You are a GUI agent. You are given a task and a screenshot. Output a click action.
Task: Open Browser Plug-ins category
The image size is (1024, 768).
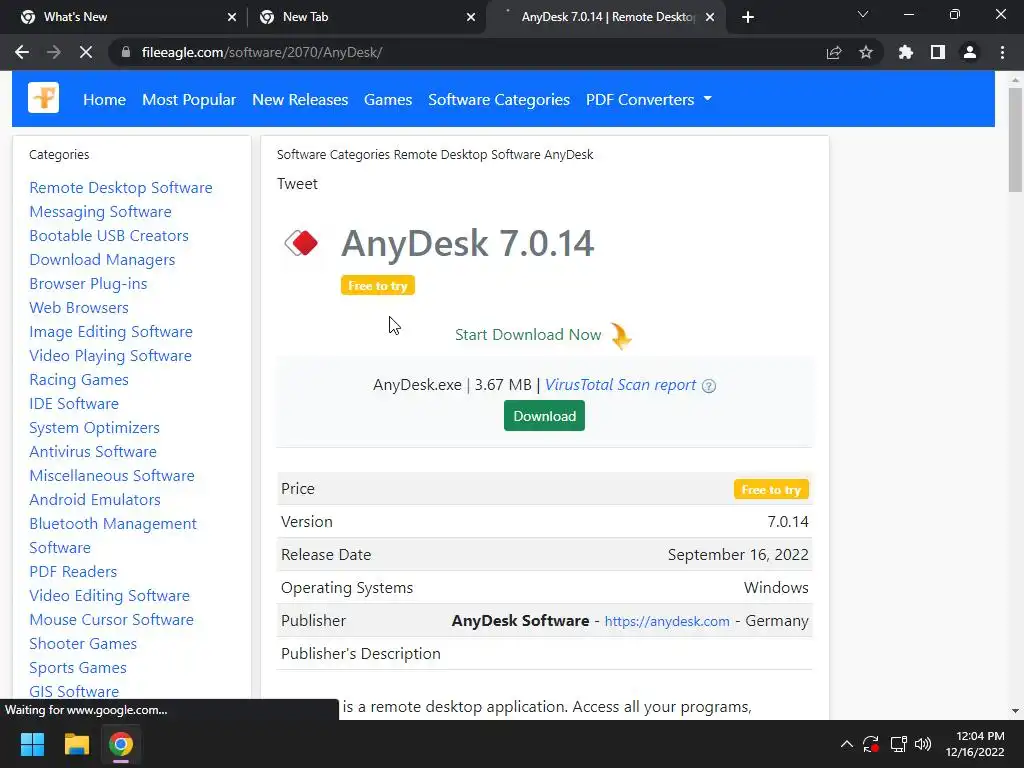point(88,283)
